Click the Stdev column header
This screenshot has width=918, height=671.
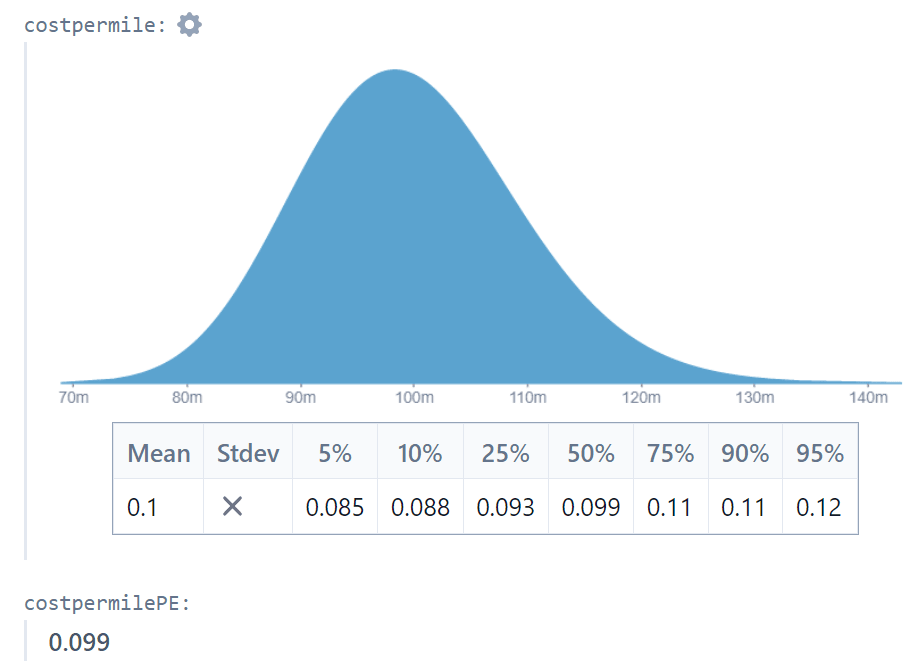click(x=248, y=453)
